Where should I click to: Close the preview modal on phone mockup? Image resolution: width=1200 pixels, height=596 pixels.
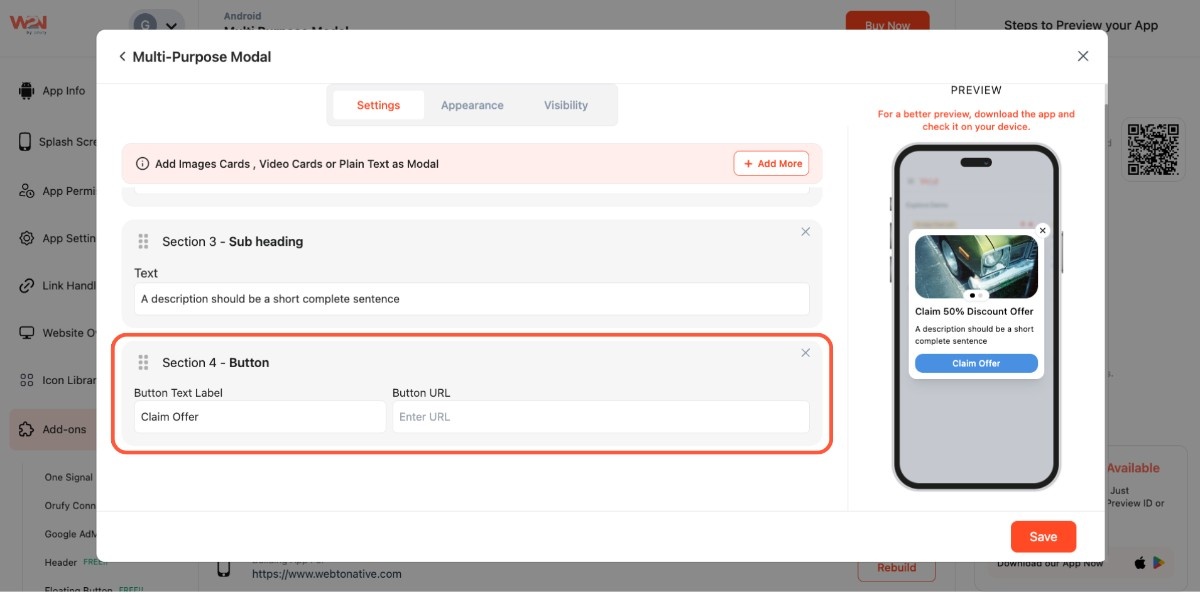pyautogui.click(x=1042, y=231)
